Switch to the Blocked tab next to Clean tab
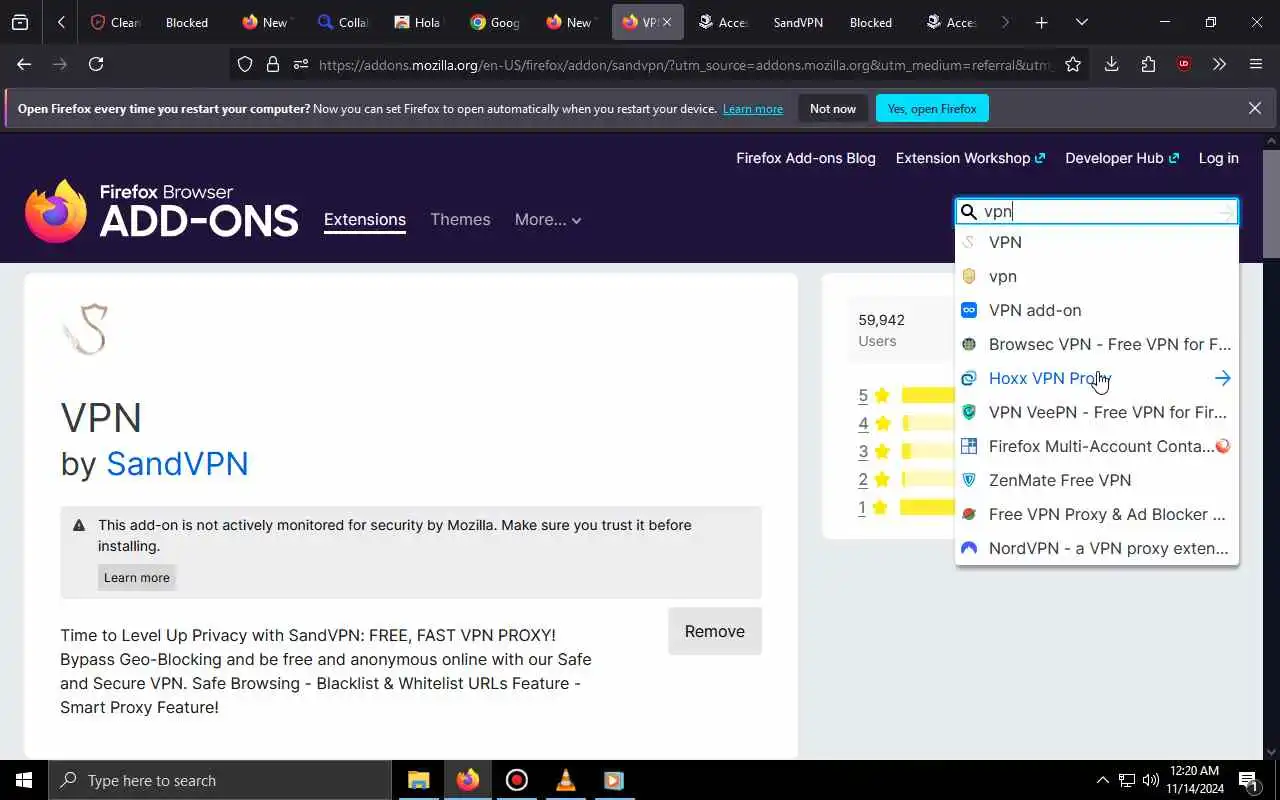 (186, 22)
